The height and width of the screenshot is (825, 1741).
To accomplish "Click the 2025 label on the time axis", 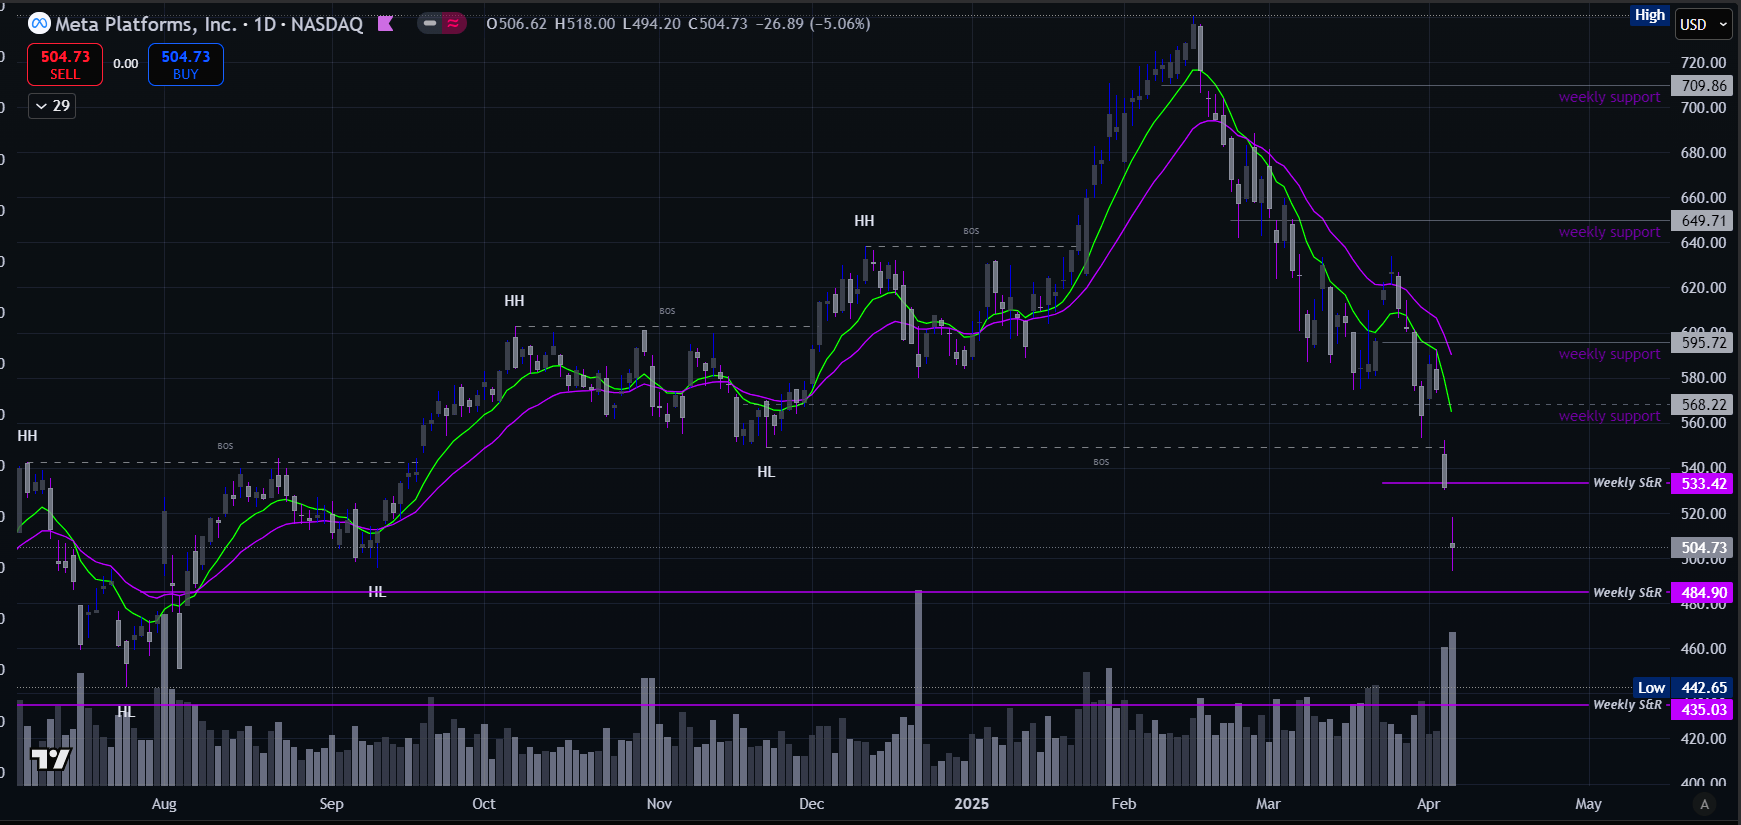I will click(971, 804).
